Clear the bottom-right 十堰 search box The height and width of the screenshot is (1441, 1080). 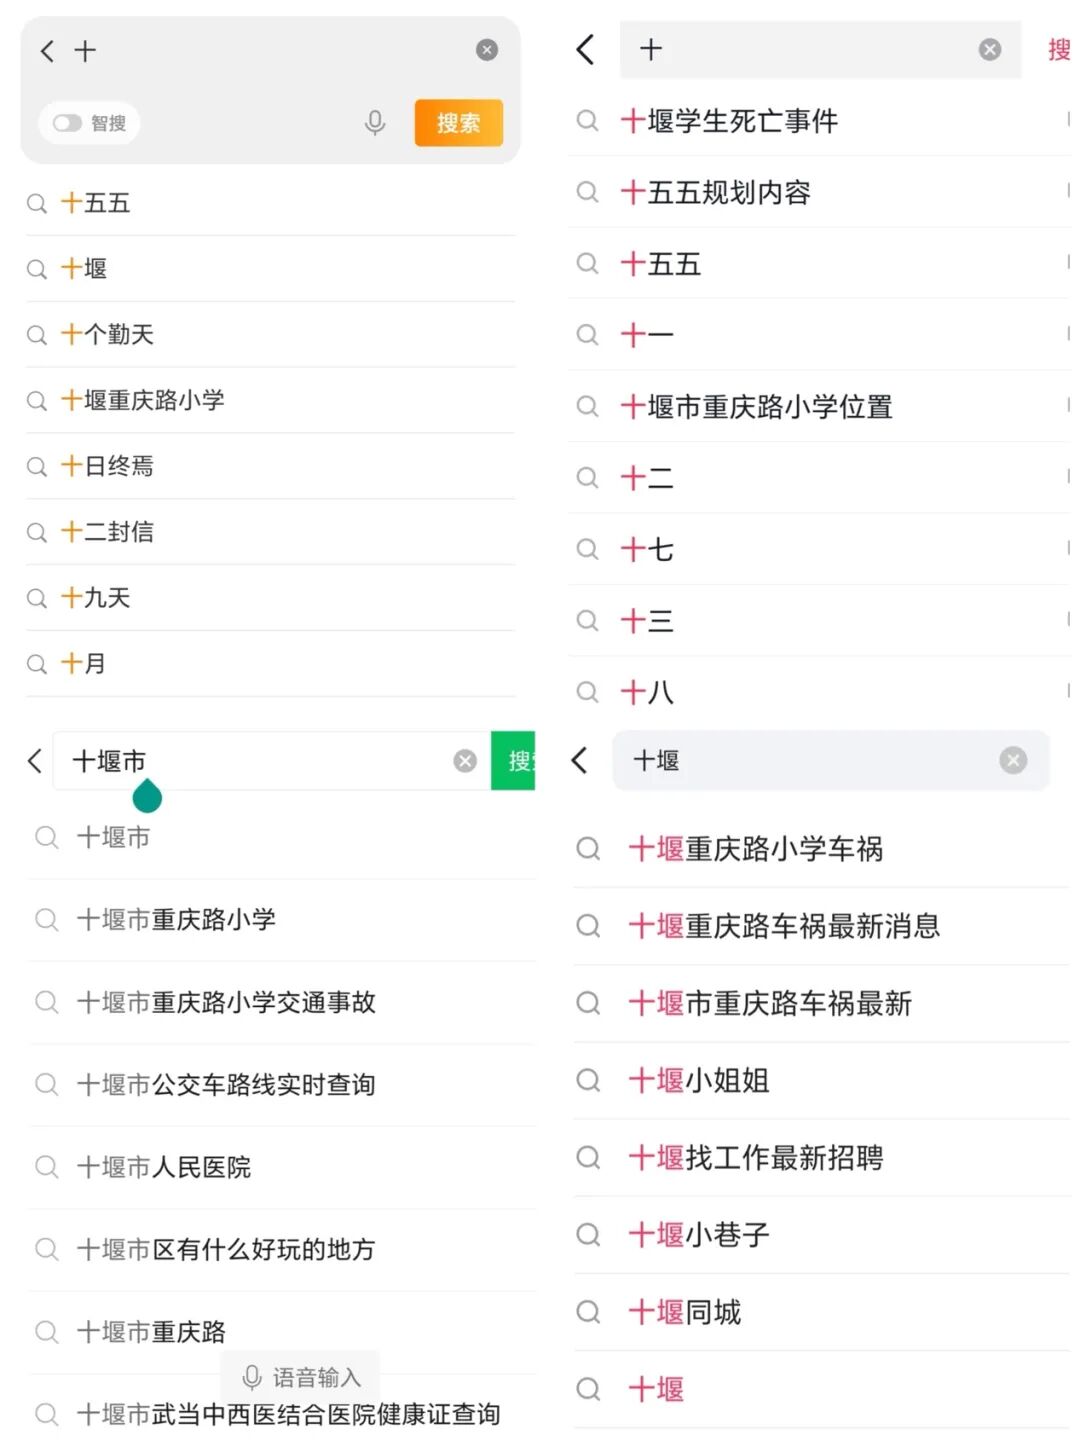pyautogui.click(x=1013, y=761)
